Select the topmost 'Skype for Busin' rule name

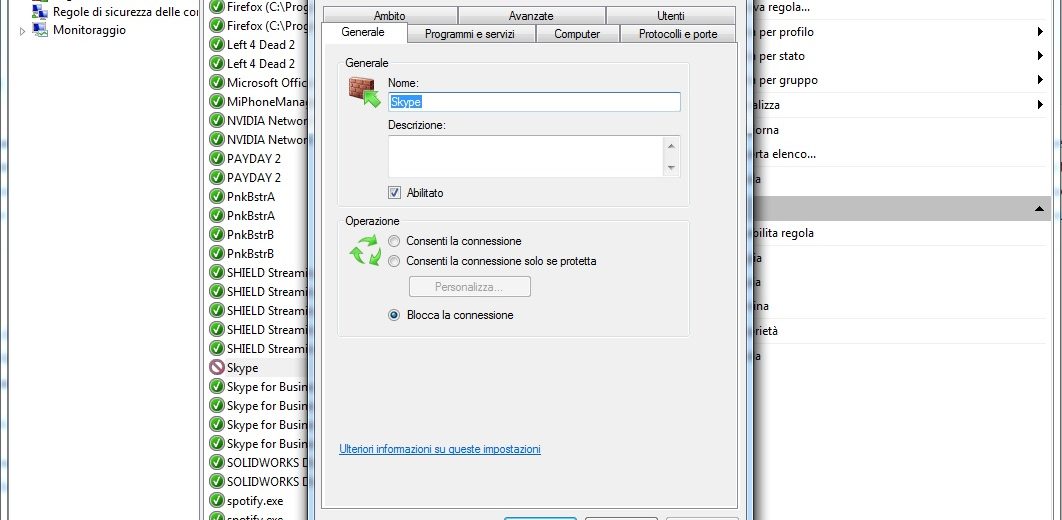pos(267,387)
